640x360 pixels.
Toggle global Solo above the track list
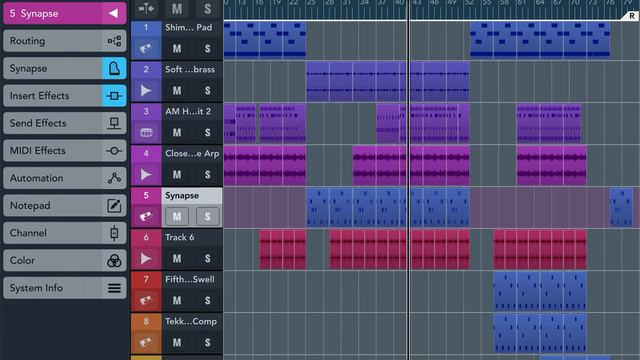click(x=207, y=9)
